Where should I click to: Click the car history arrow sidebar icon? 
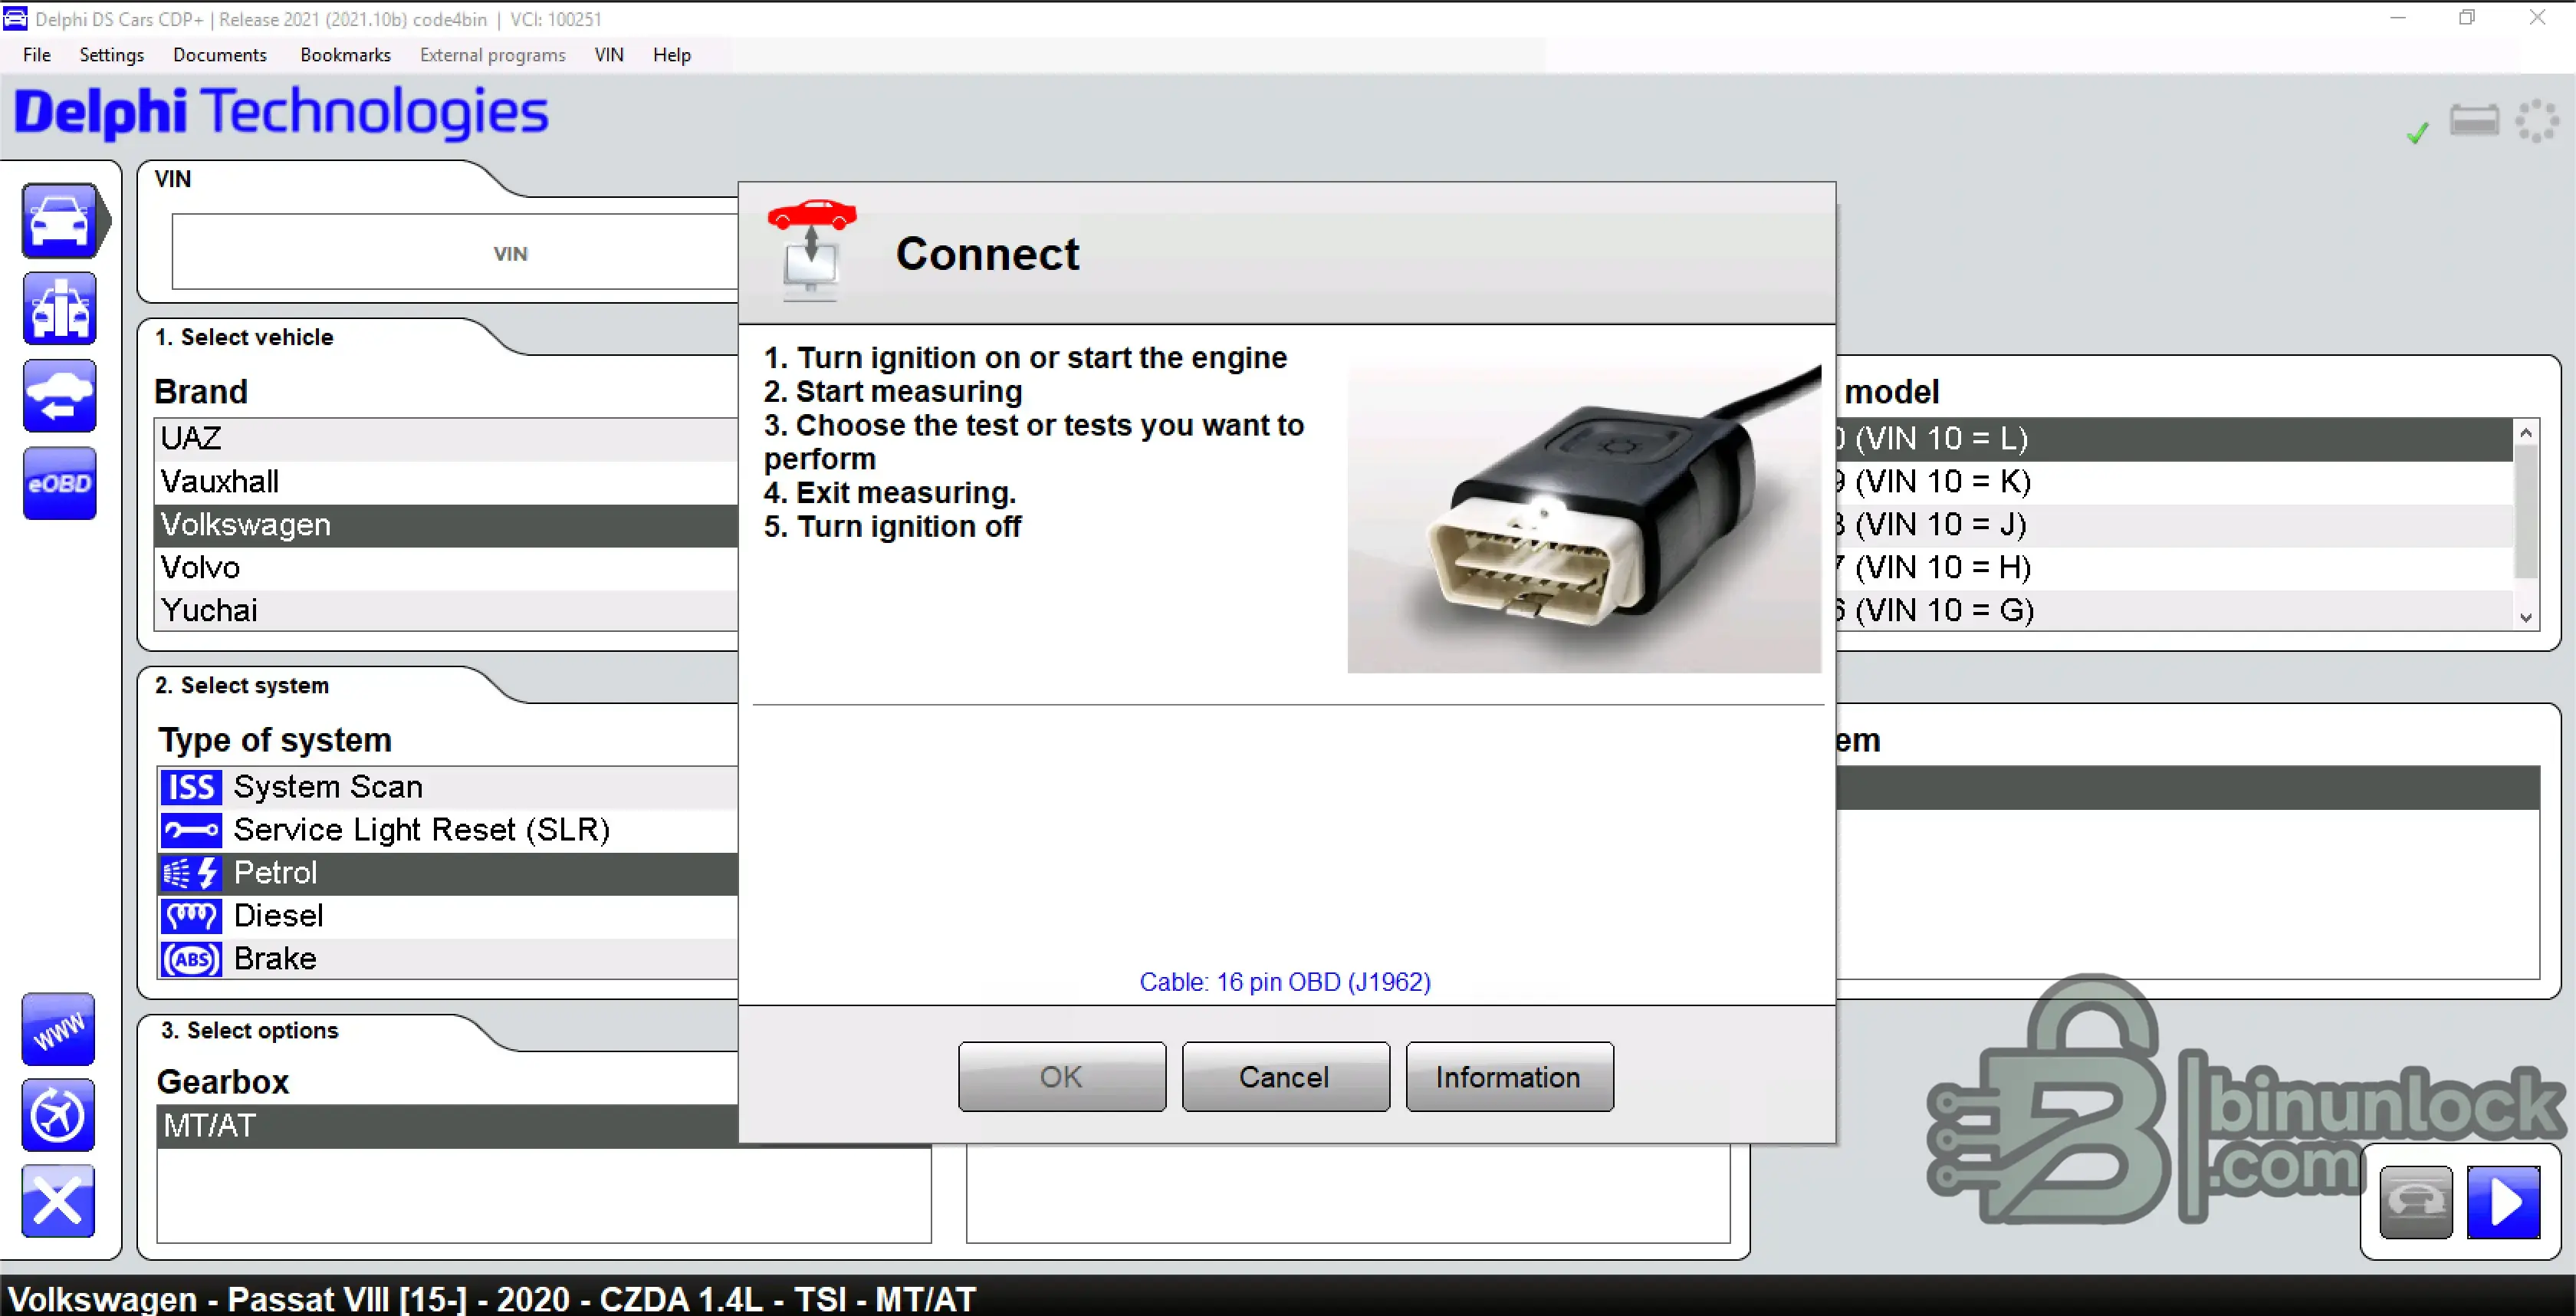tap(60, 396)
